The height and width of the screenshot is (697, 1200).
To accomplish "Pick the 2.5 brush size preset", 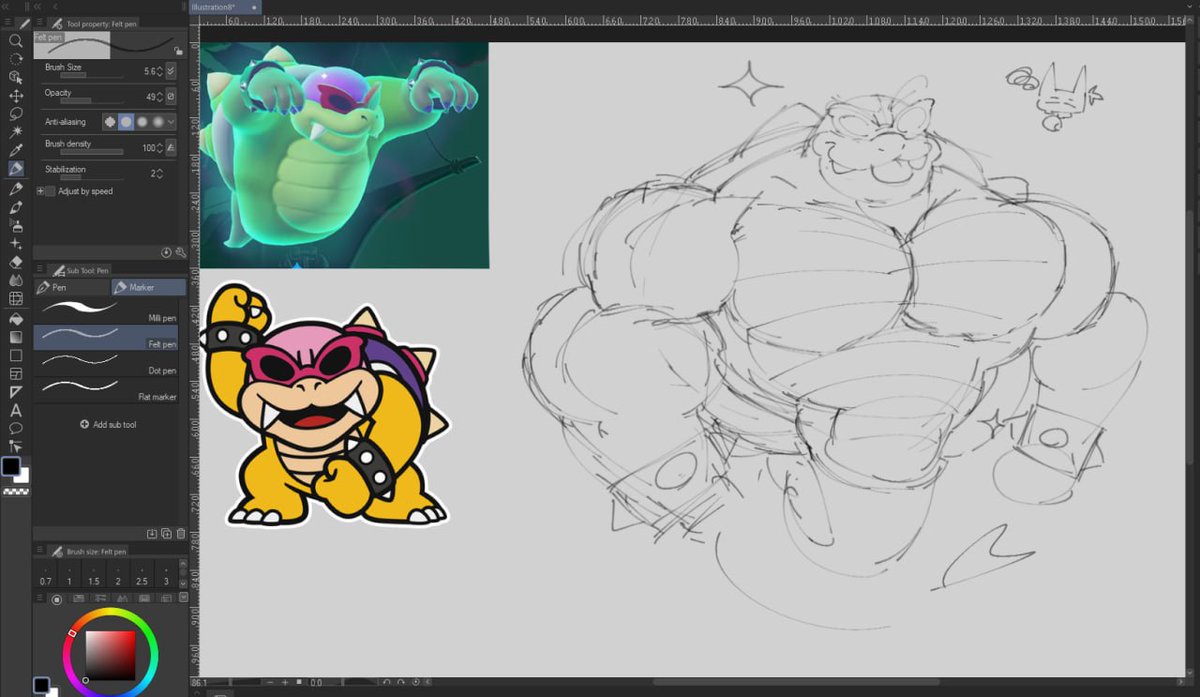I will (x=142, y=576).
